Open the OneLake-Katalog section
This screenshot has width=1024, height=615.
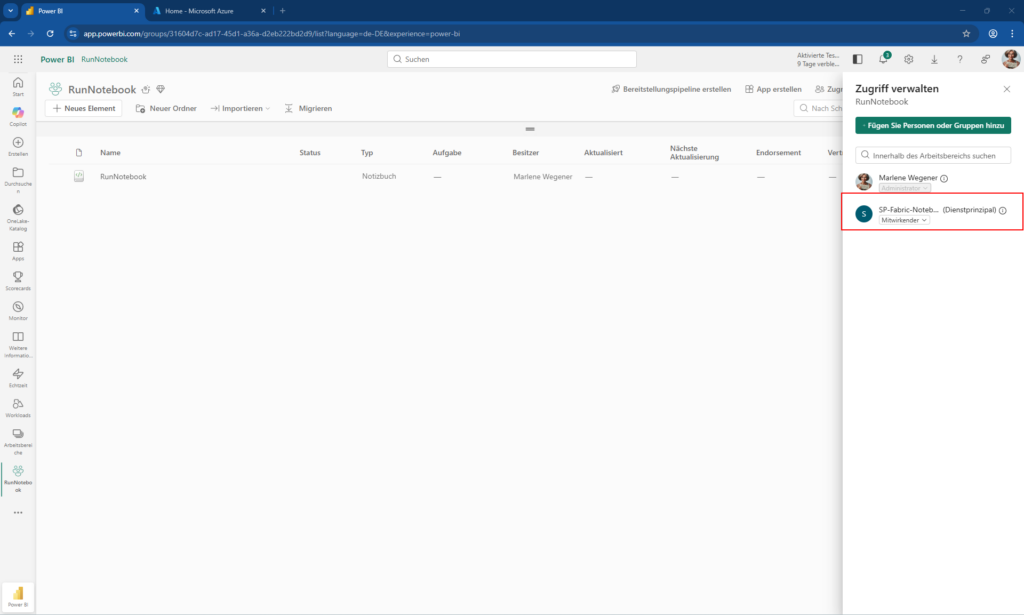[x=17, y=212]
